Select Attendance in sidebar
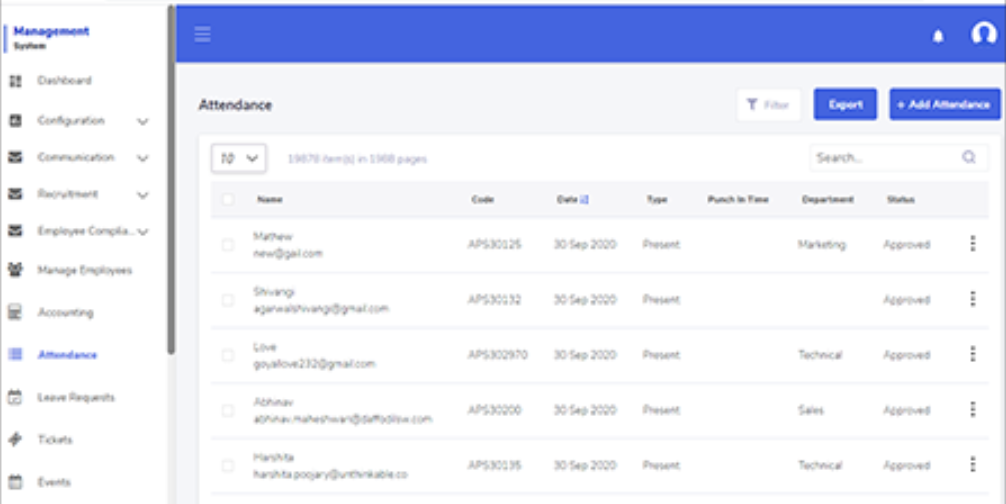This screenshot has width=1006, height=504. 67,355
